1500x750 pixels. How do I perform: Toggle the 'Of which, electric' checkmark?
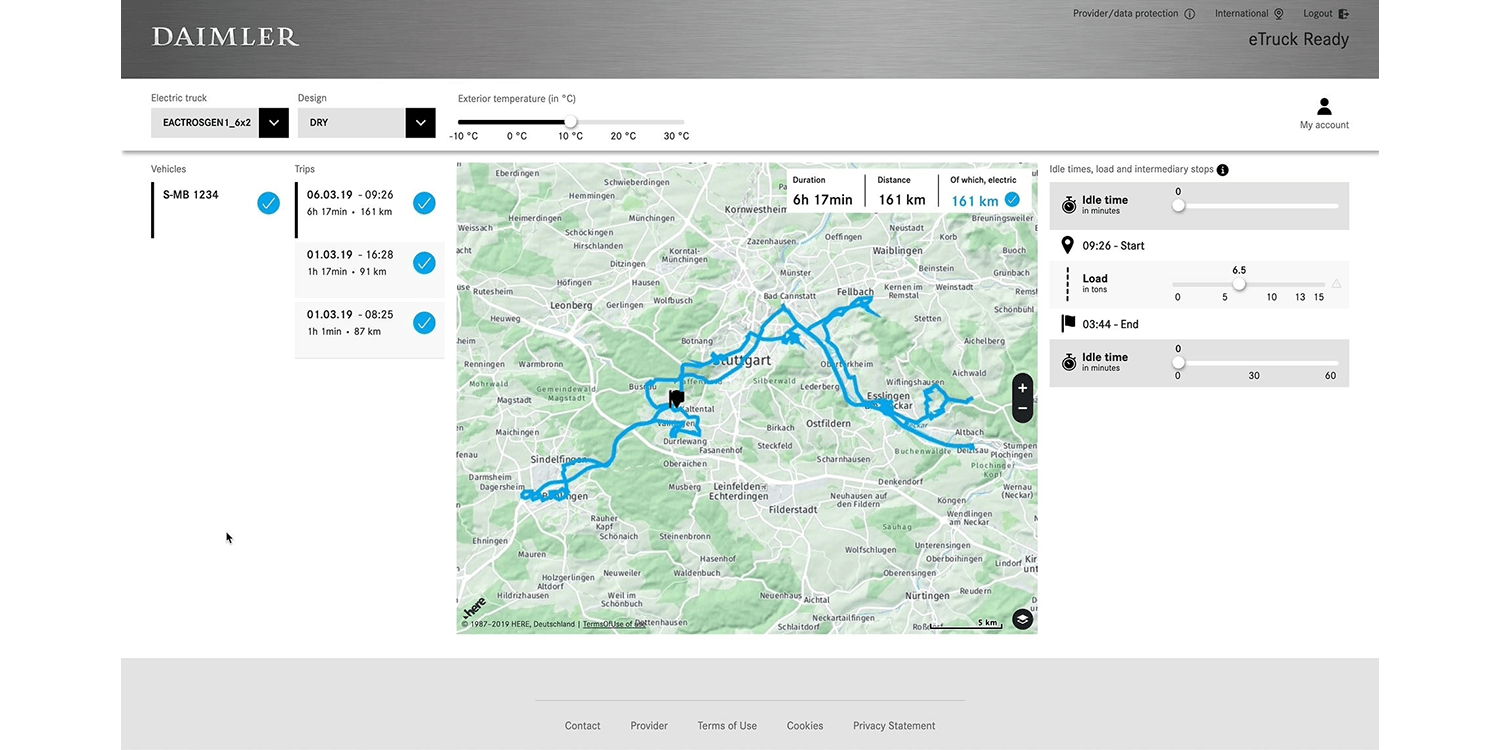click(x=1012, y=200)
